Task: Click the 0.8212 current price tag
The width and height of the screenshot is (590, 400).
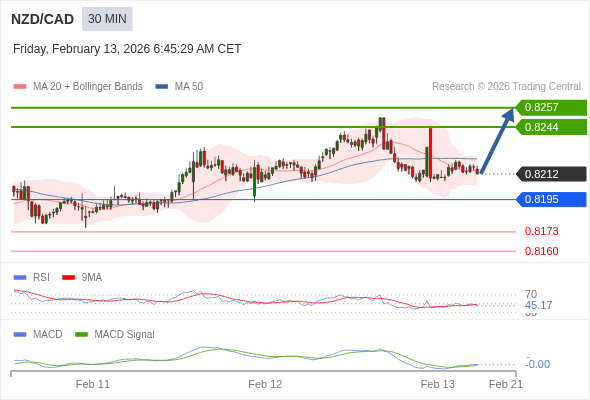Action: click(551, 174)
